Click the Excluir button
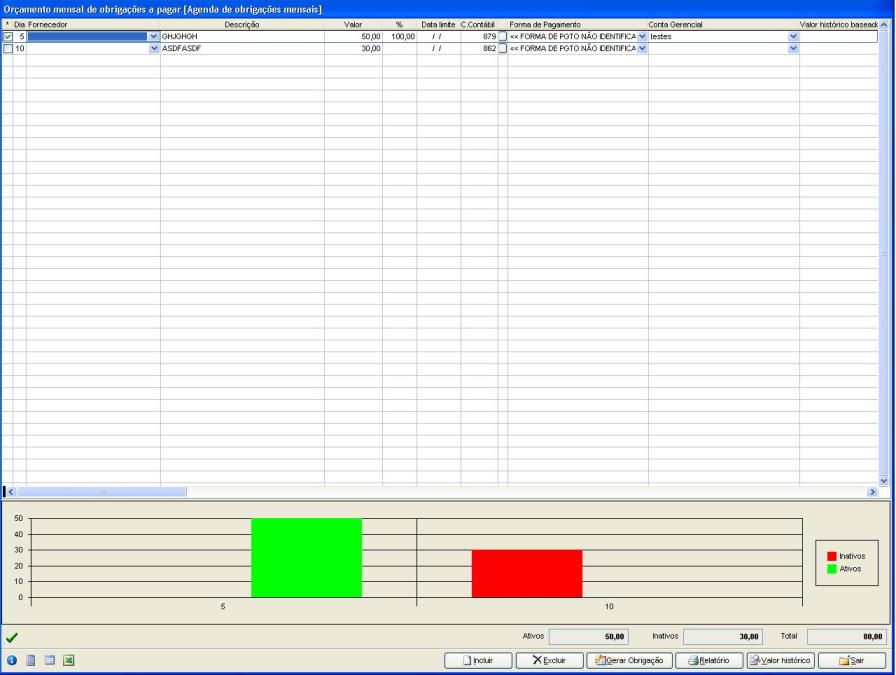The image size is (896, 675). point(550,660)
